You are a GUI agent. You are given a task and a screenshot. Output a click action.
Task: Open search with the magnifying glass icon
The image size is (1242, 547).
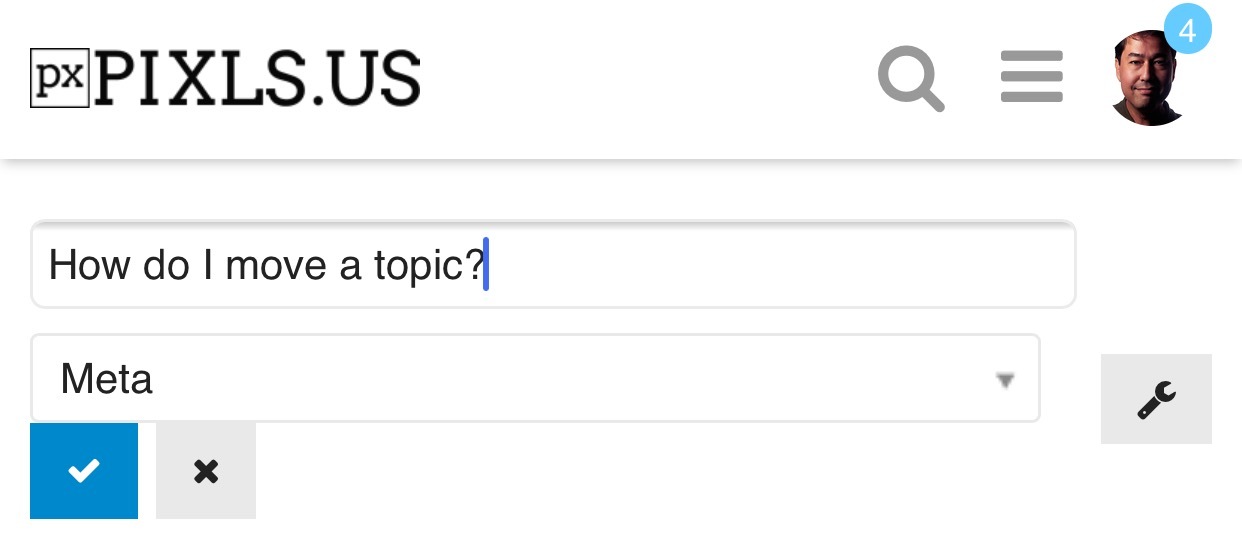911,79
